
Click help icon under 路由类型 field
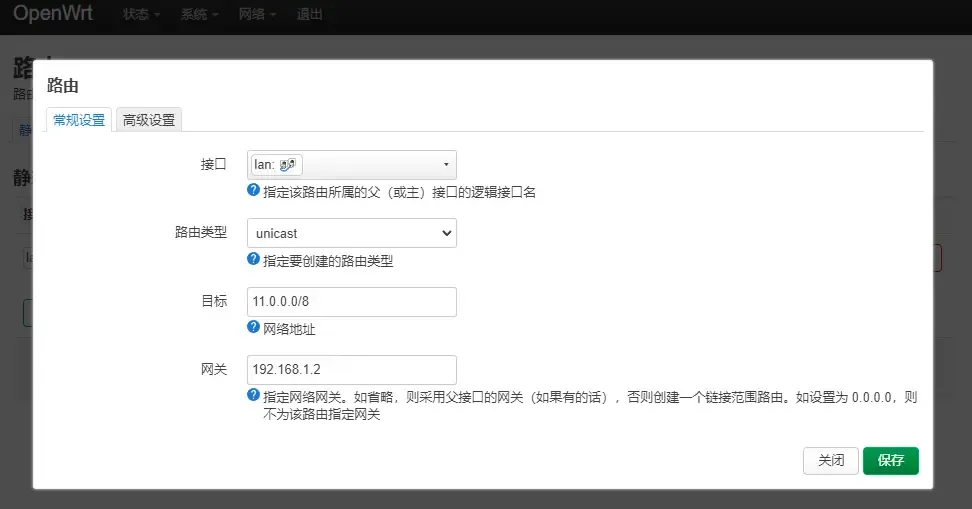(253, 259)
